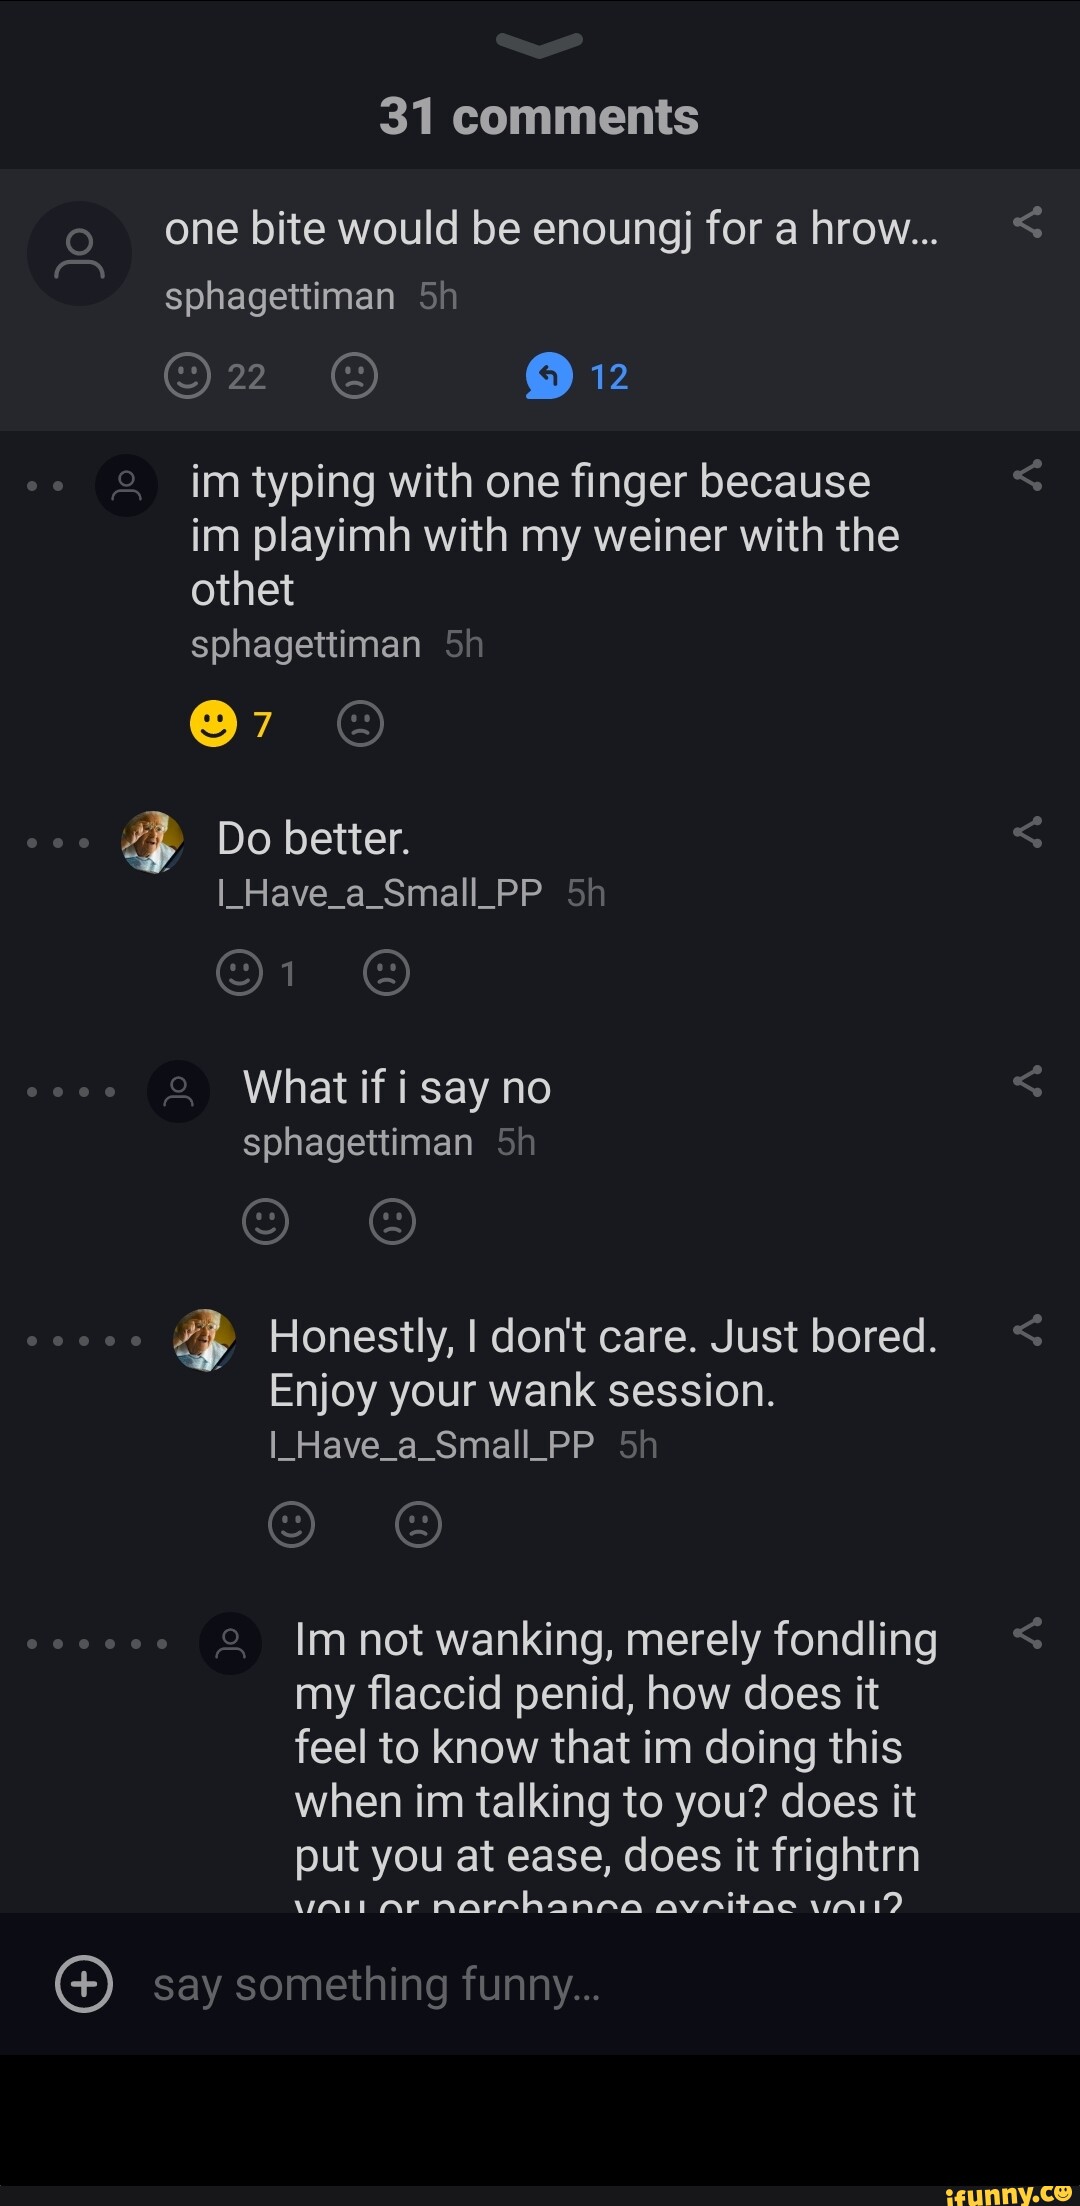This screenshot has width=1080, height=2206.
Task: Unsmile the "Do better." comment
Action: [x=387, y=972]
